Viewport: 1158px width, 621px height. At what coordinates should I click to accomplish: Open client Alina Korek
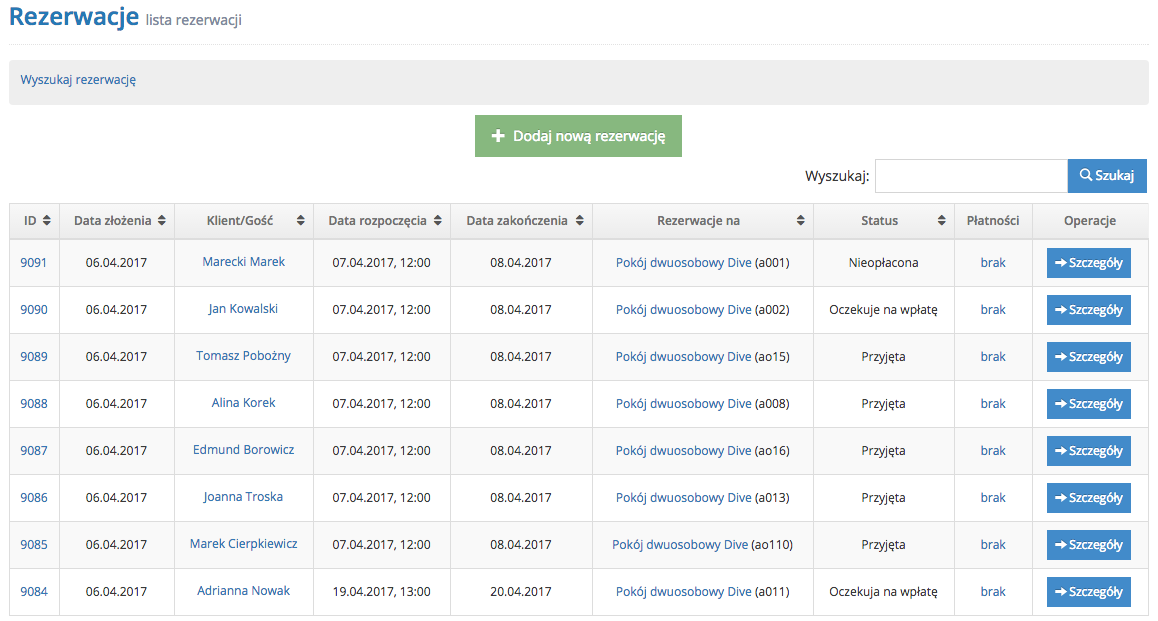click(244, 403)
